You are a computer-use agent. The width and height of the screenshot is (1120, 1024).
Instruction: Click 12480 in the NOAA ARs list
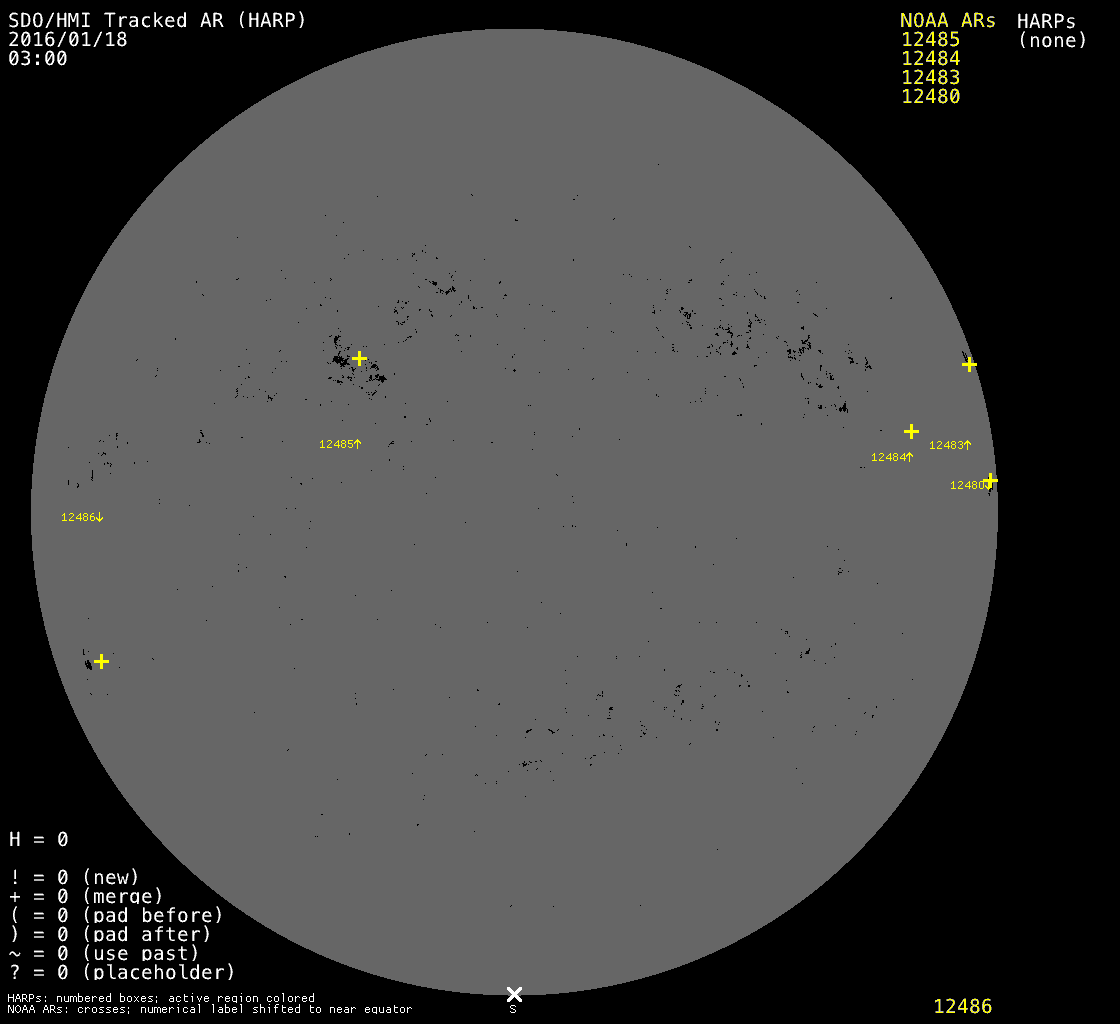pyautogui.click(x=930, y=97)
